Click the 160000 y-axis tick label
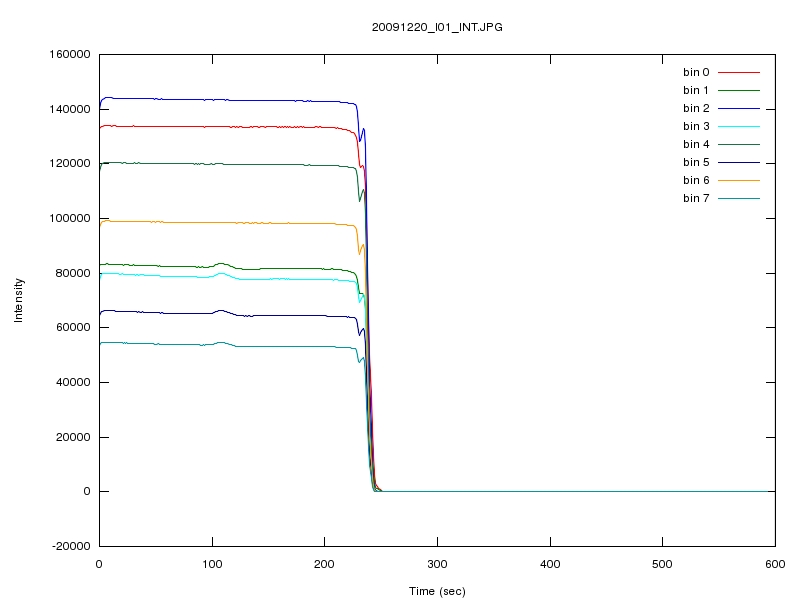The image size is (800, 600). 69,54
